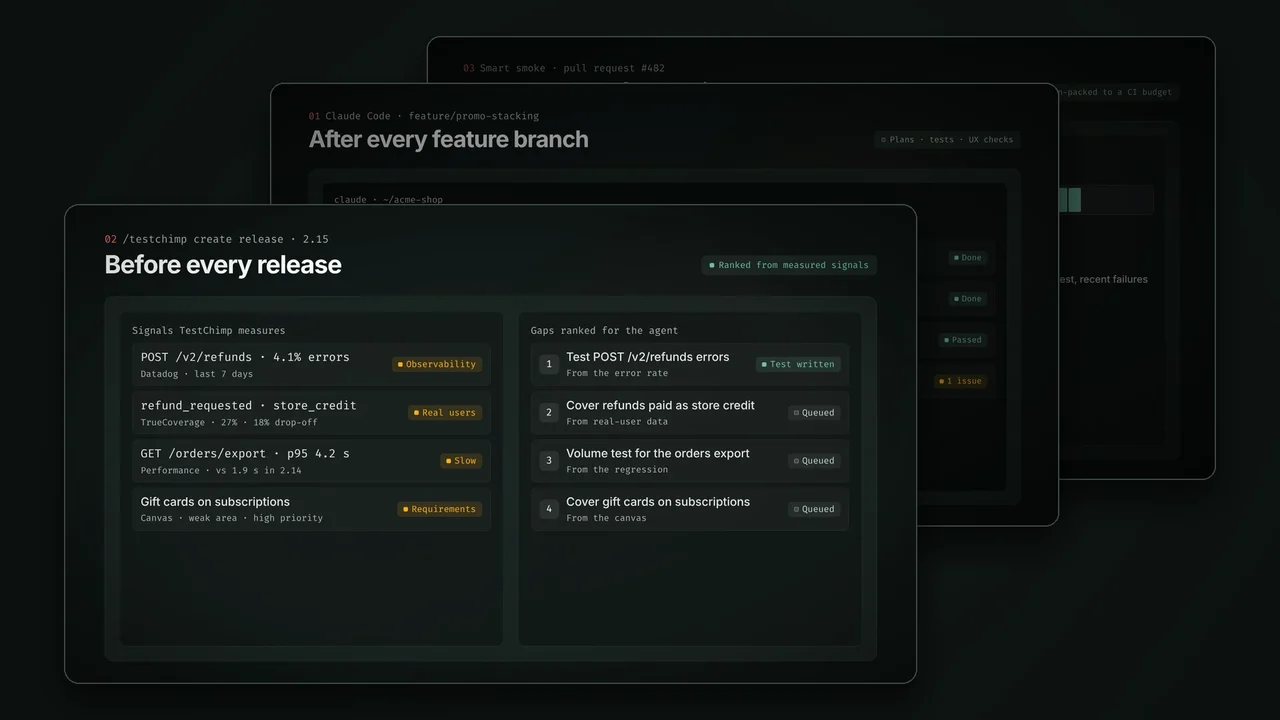The width and height of the screenshot is (1280, 720).
Task: Click "Performance · vs 1.9 s in 2.14" caption
Action: tap(221, 470)
